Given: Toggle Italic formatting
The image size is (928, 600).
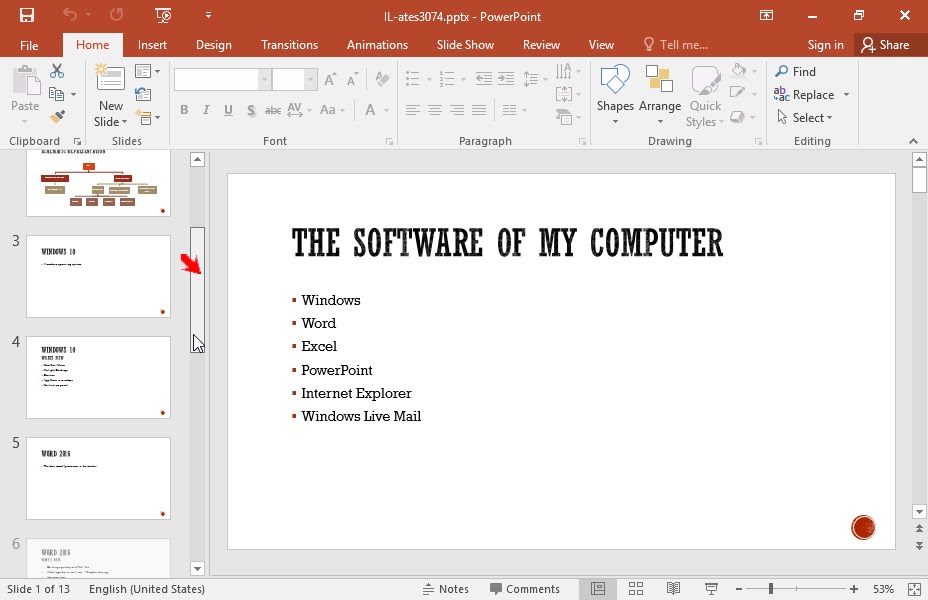Looking at the screenshot, I should tap(206, 110).
